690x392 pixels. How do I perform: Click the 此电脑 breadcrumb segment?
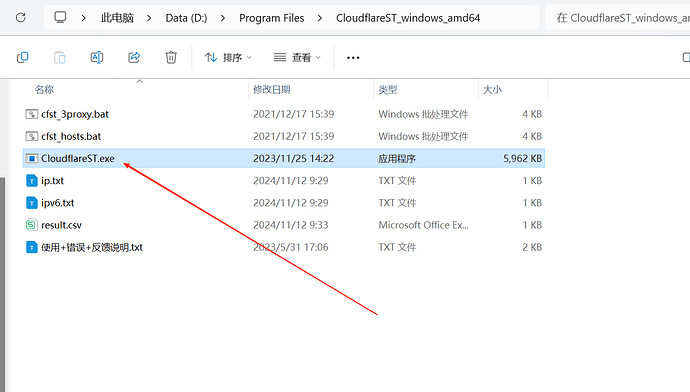[117, 18]
